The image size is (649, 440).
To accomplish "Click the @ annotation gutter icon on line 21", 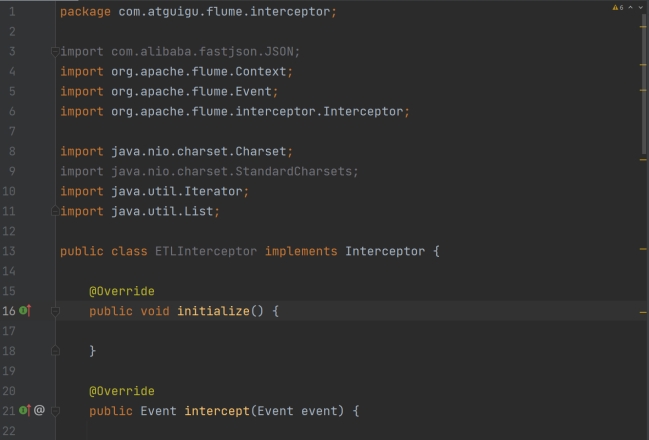I will (40, 410).
